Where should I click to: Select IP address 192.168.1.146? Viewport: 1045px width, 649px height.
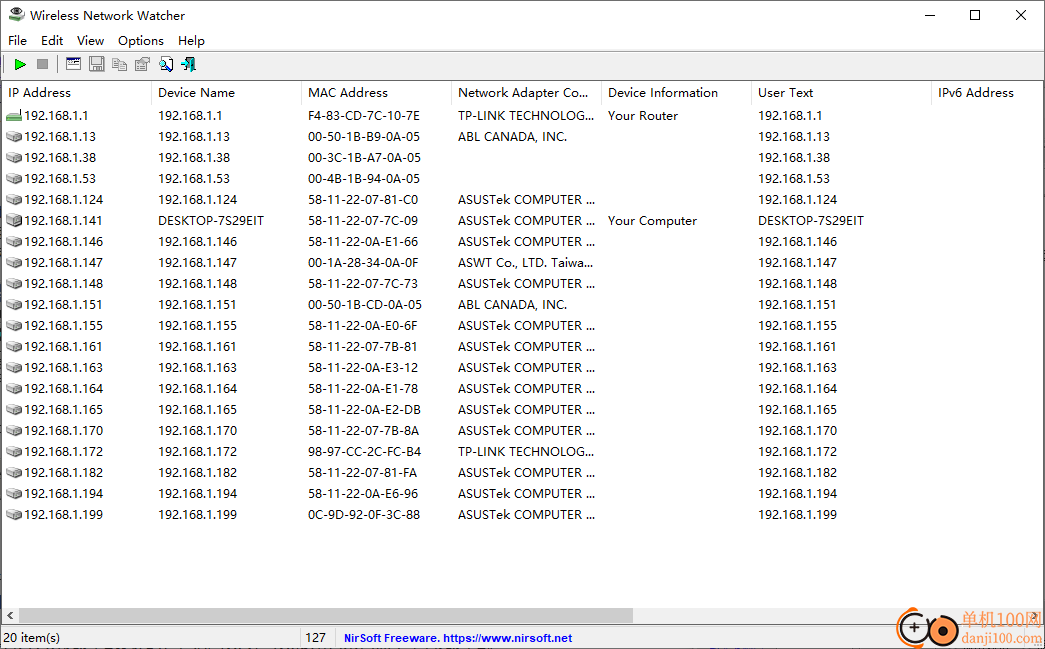[64, 242]
